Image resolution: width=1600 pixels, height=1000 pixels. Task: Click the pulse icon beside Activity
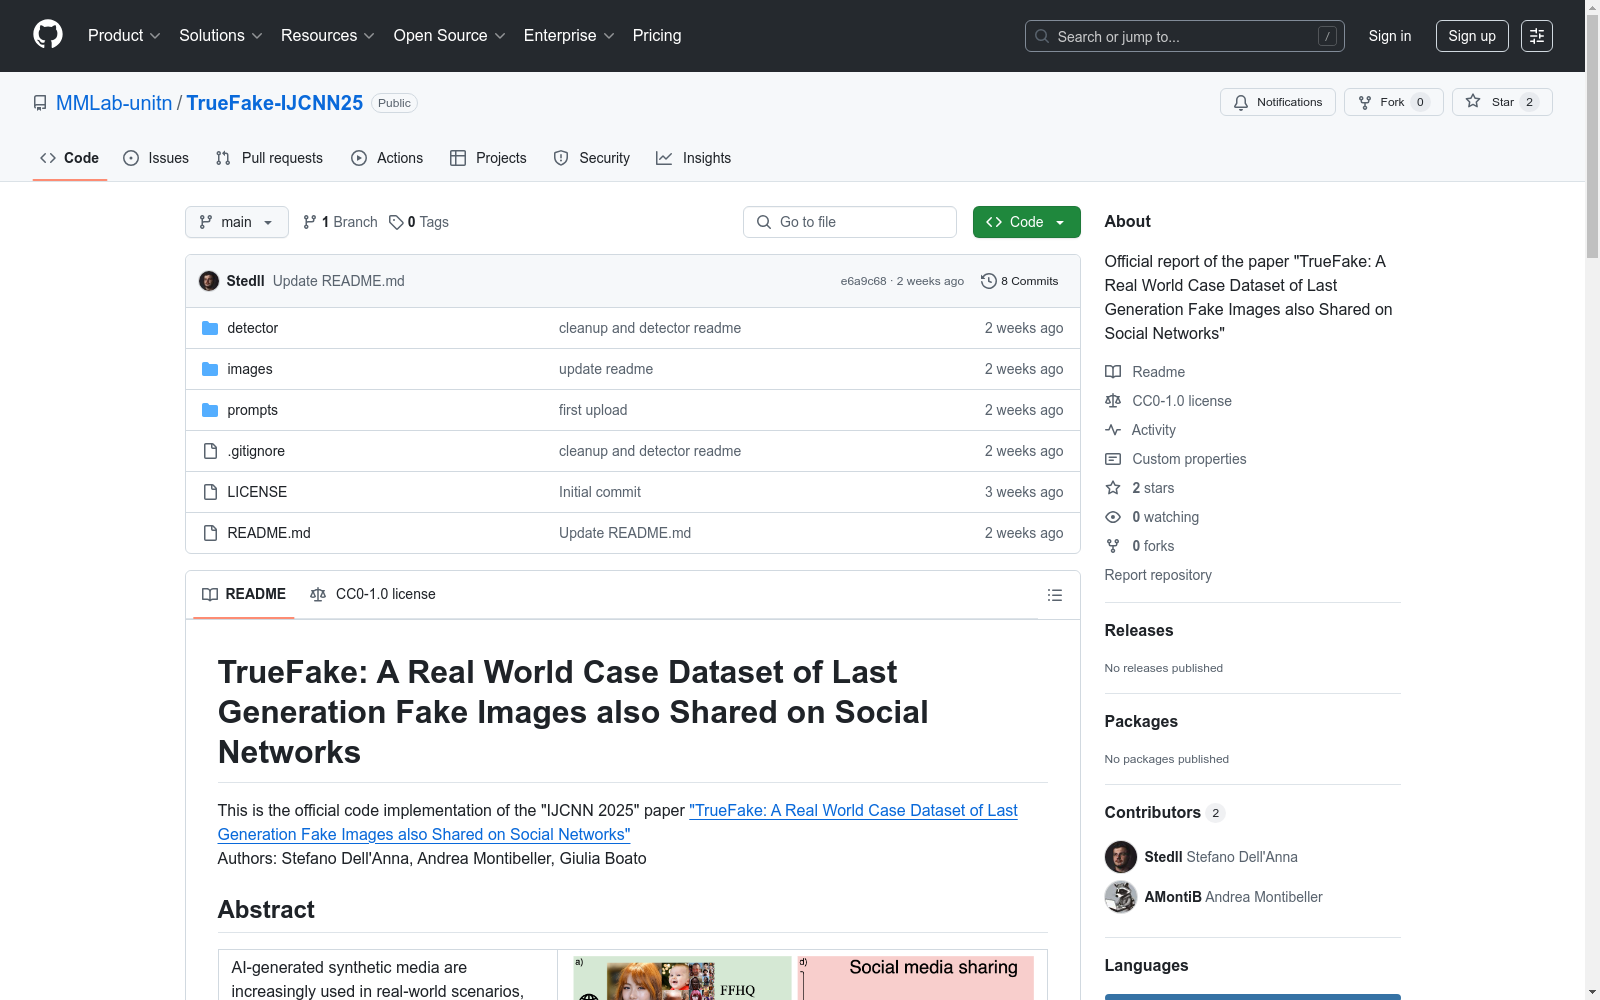pos(1113,430)
